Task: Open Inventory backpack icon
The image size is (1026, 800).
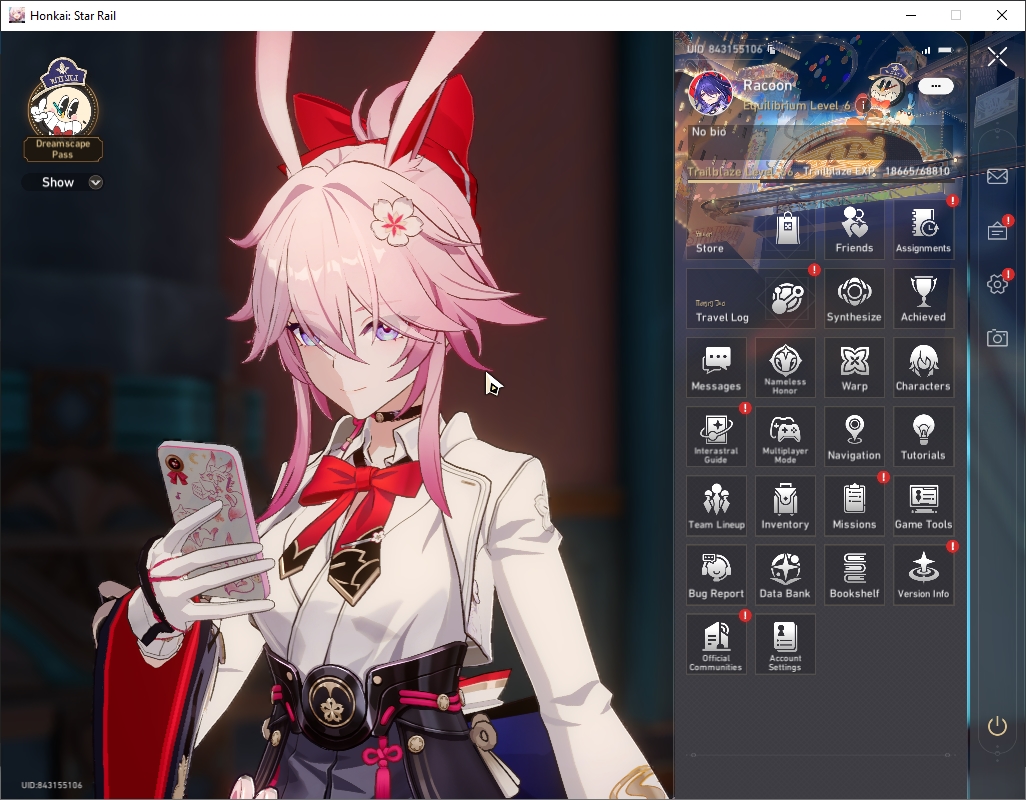Action: pyautogui.click(x=785, y=506)
